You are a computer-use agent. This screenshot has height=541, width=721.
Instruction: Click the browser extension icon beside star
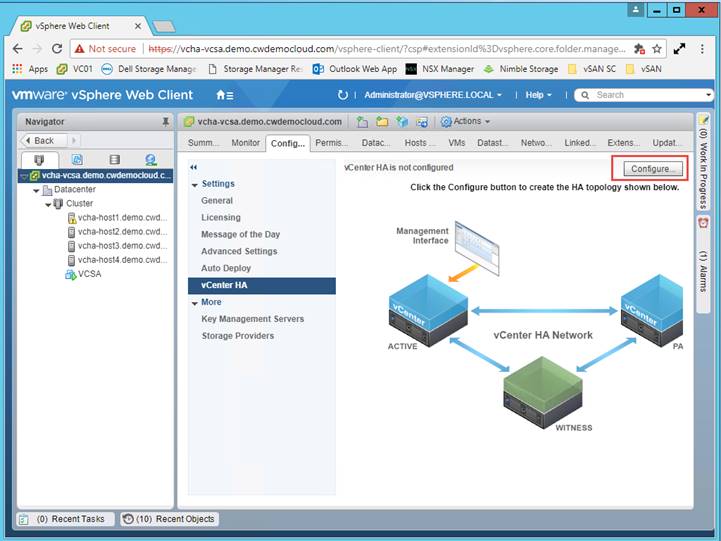(639, 49)
